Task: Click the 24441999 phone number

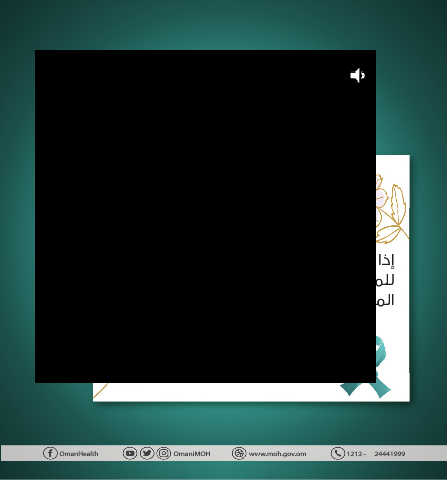Action: pos(390,454)
